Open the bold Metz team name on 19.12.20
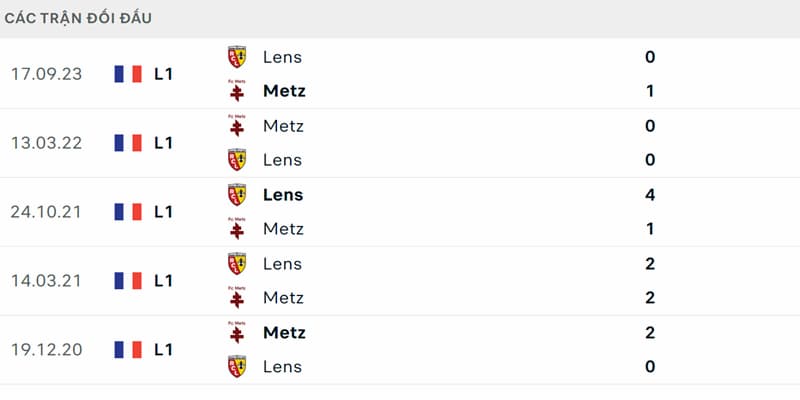The height and width of the screenshot is (400, 800). click(x=284, y=332)
